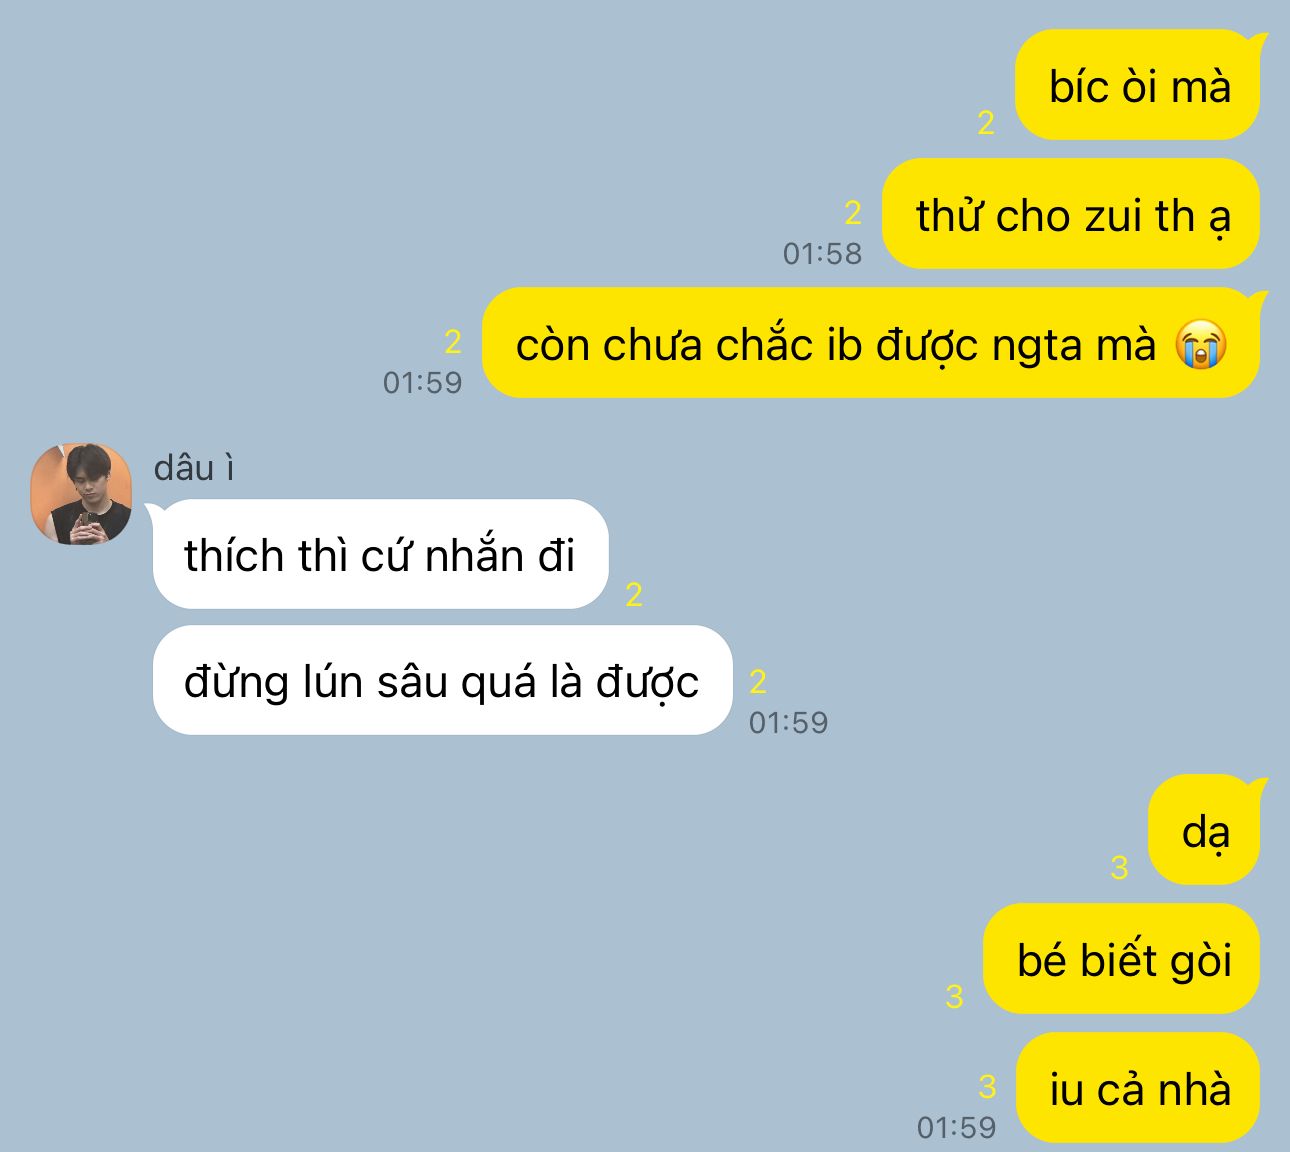This screenshot has width=1290, height=1152.
Task: Open dâu ì's profile picture
Action: [x=81, y=494]
